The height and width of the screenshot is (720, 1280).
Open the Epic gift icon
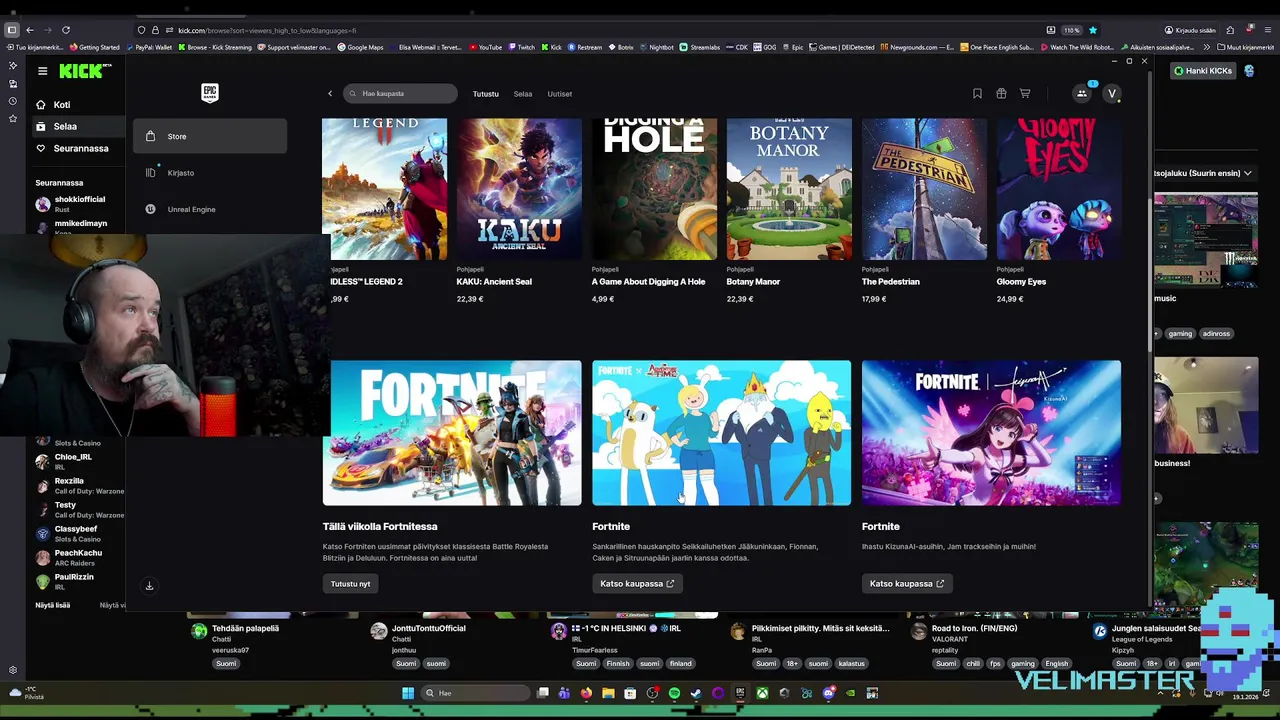point(1001,94)
